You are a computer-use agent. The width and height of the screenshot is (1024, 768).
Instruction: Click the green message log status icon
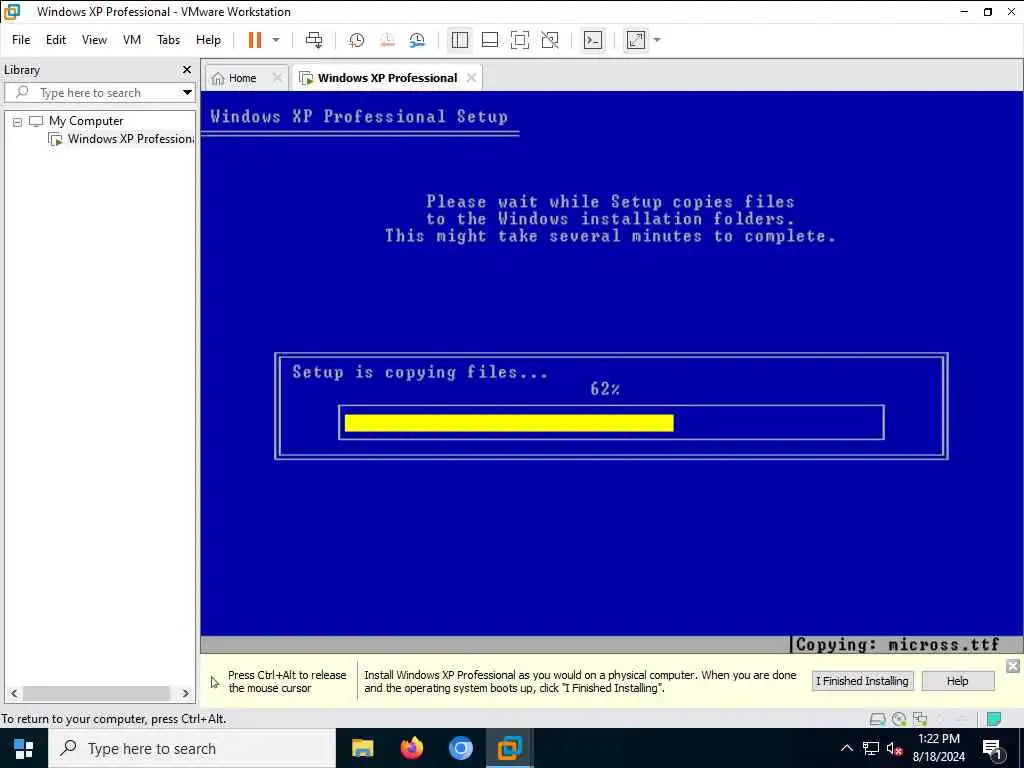tap(994, 719)
